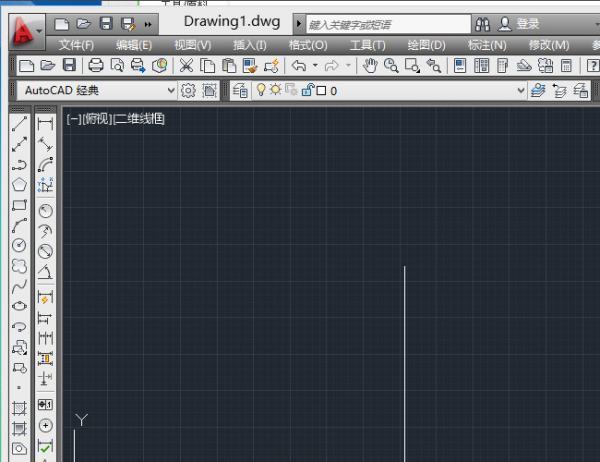Select the Polygon tool
This screenshot has height=462, width=600.
tap(20, 185)
